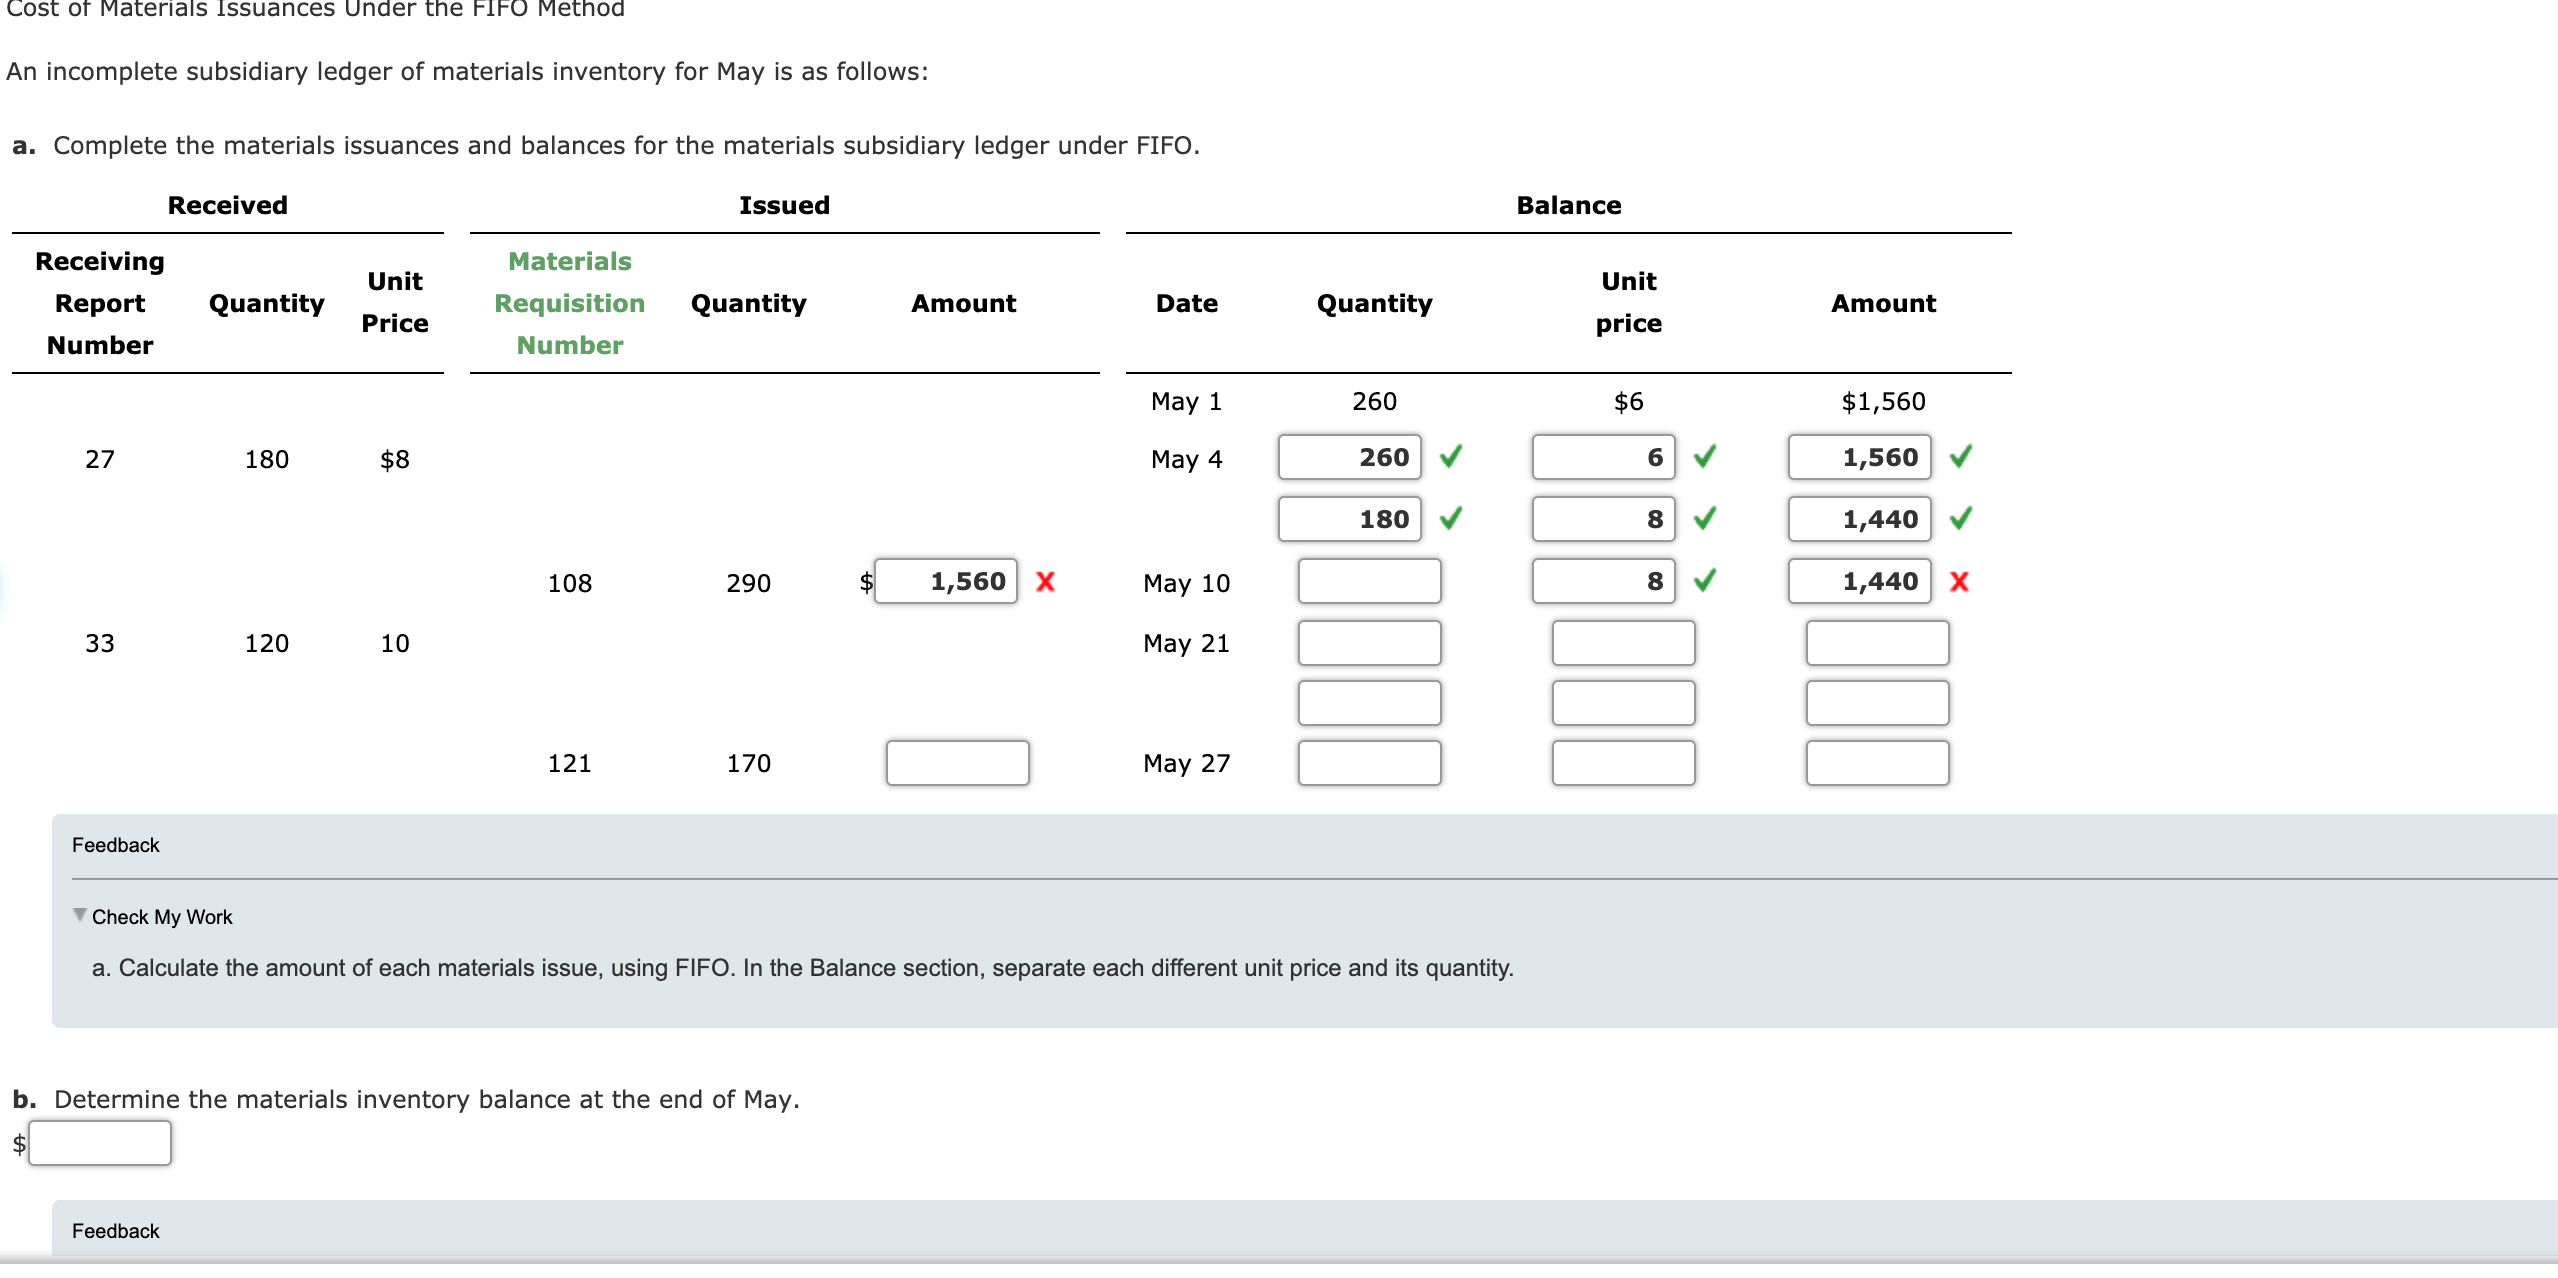Screen dimensions: 2558x1278
Task: Expand the bottom Feedback section
Action: pyautogui.click(x=115, y=1231)
